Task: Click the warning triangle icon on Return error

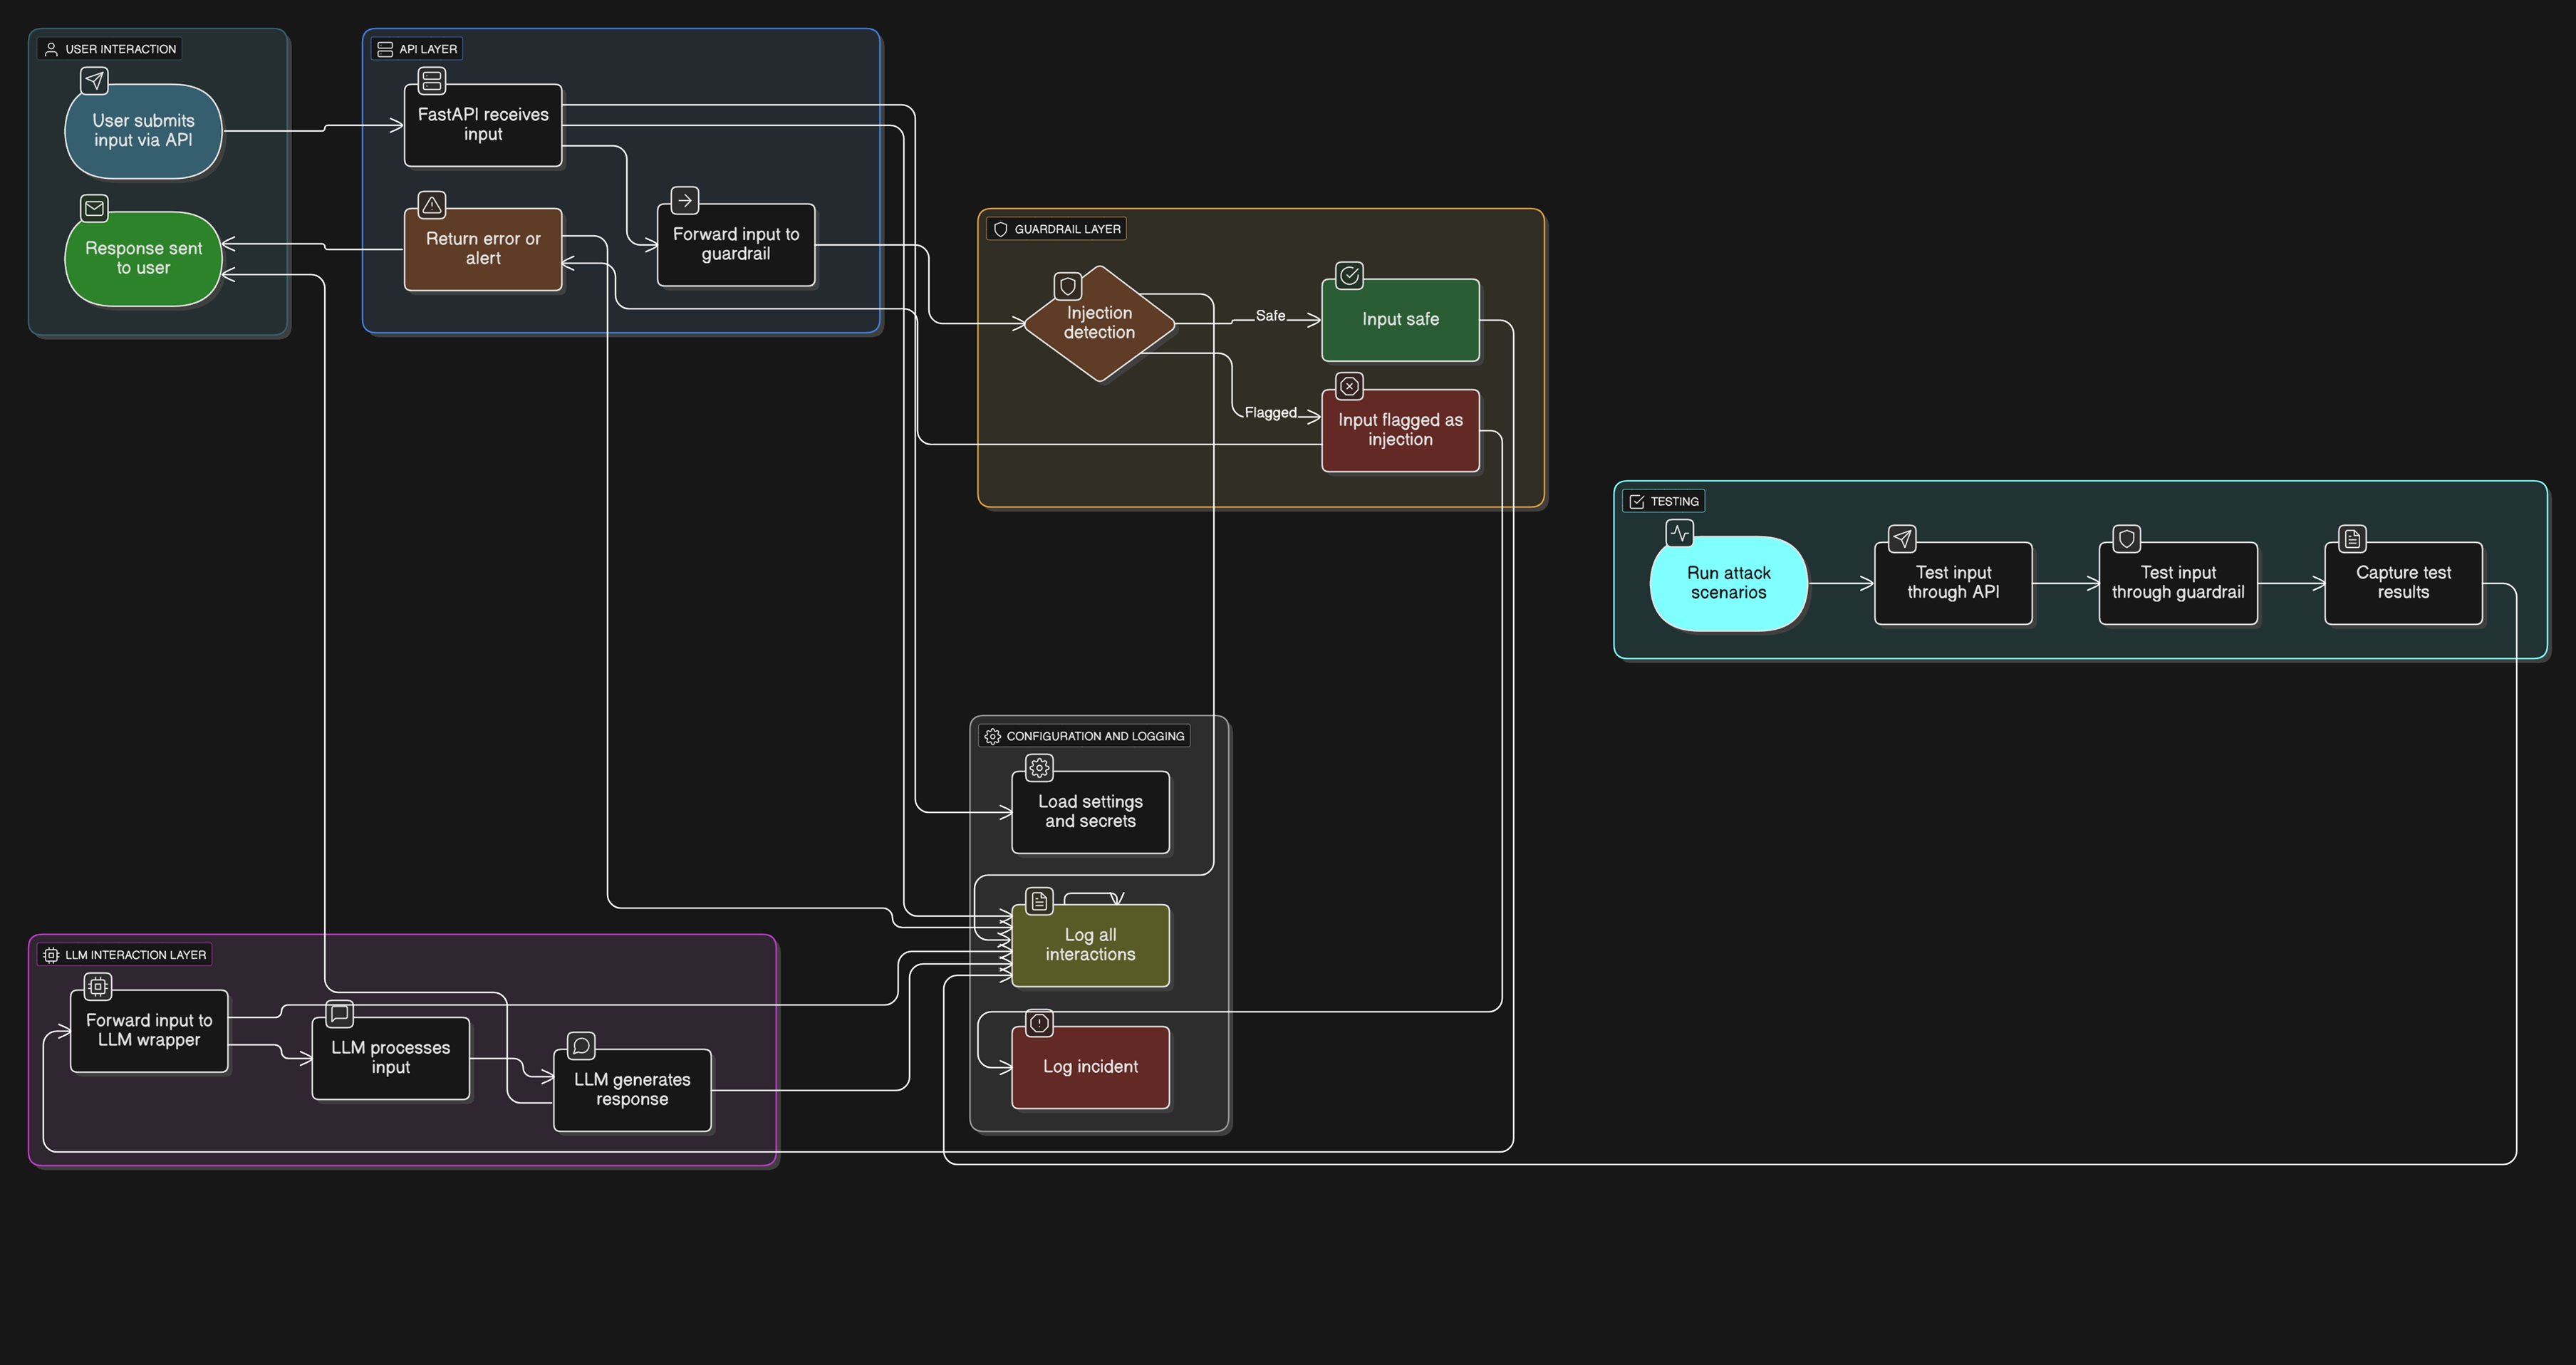Action: [x=432, y=205]
